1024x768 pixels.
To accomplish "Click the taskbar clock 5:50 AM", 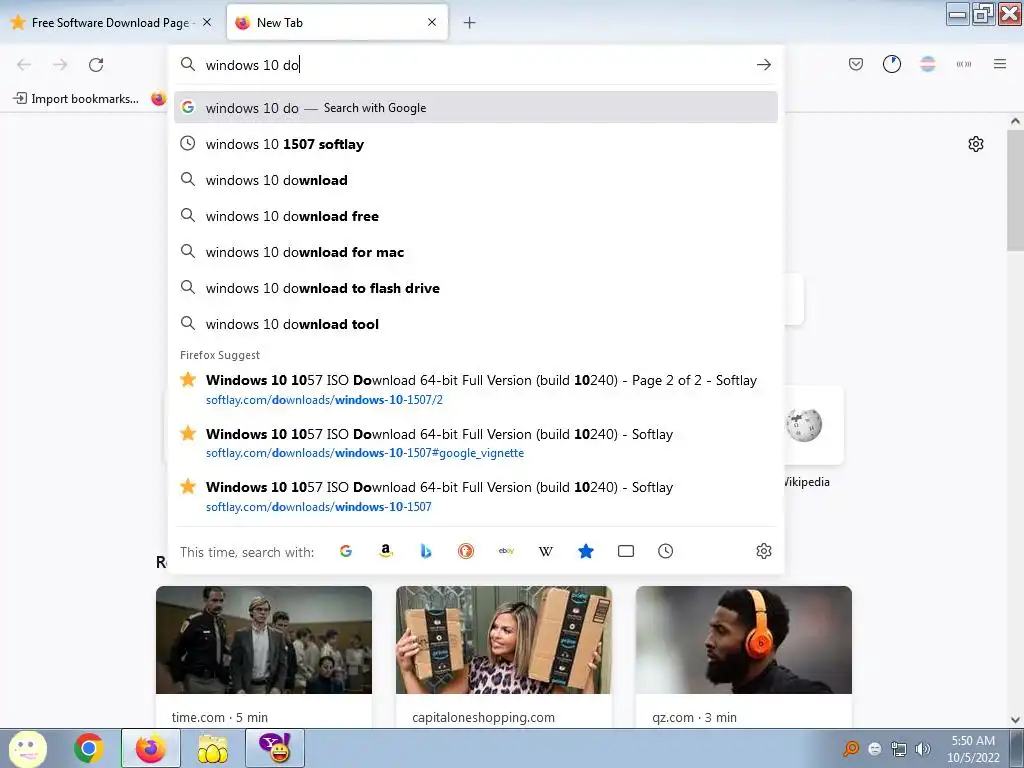I will click(x=973, y=741).
